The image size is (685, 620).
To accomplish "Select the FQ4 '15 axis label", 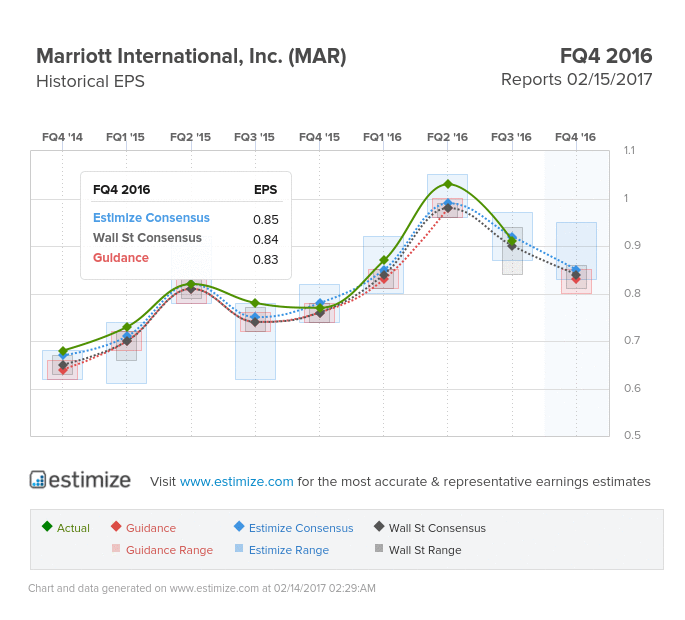I will point(319,137).
